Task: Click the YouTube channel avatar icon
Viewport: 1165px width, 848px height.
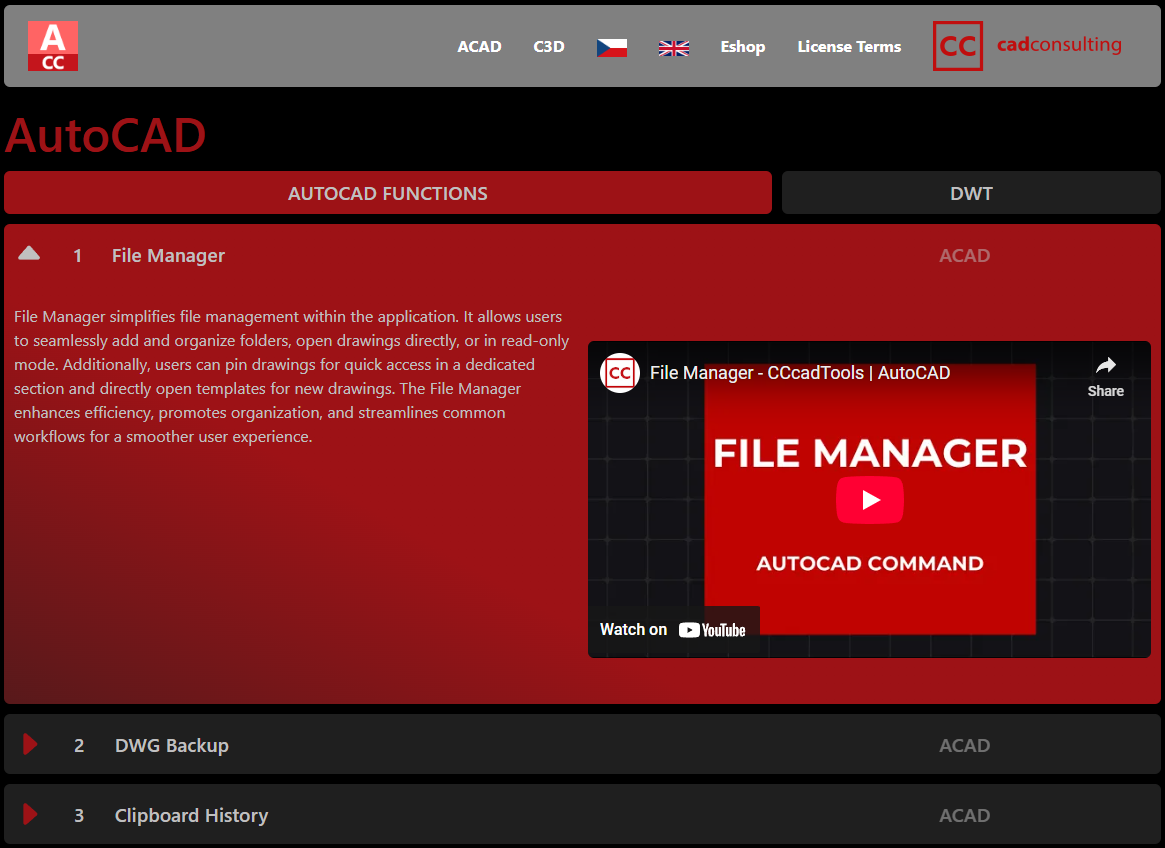Action: tap(620, 373)
